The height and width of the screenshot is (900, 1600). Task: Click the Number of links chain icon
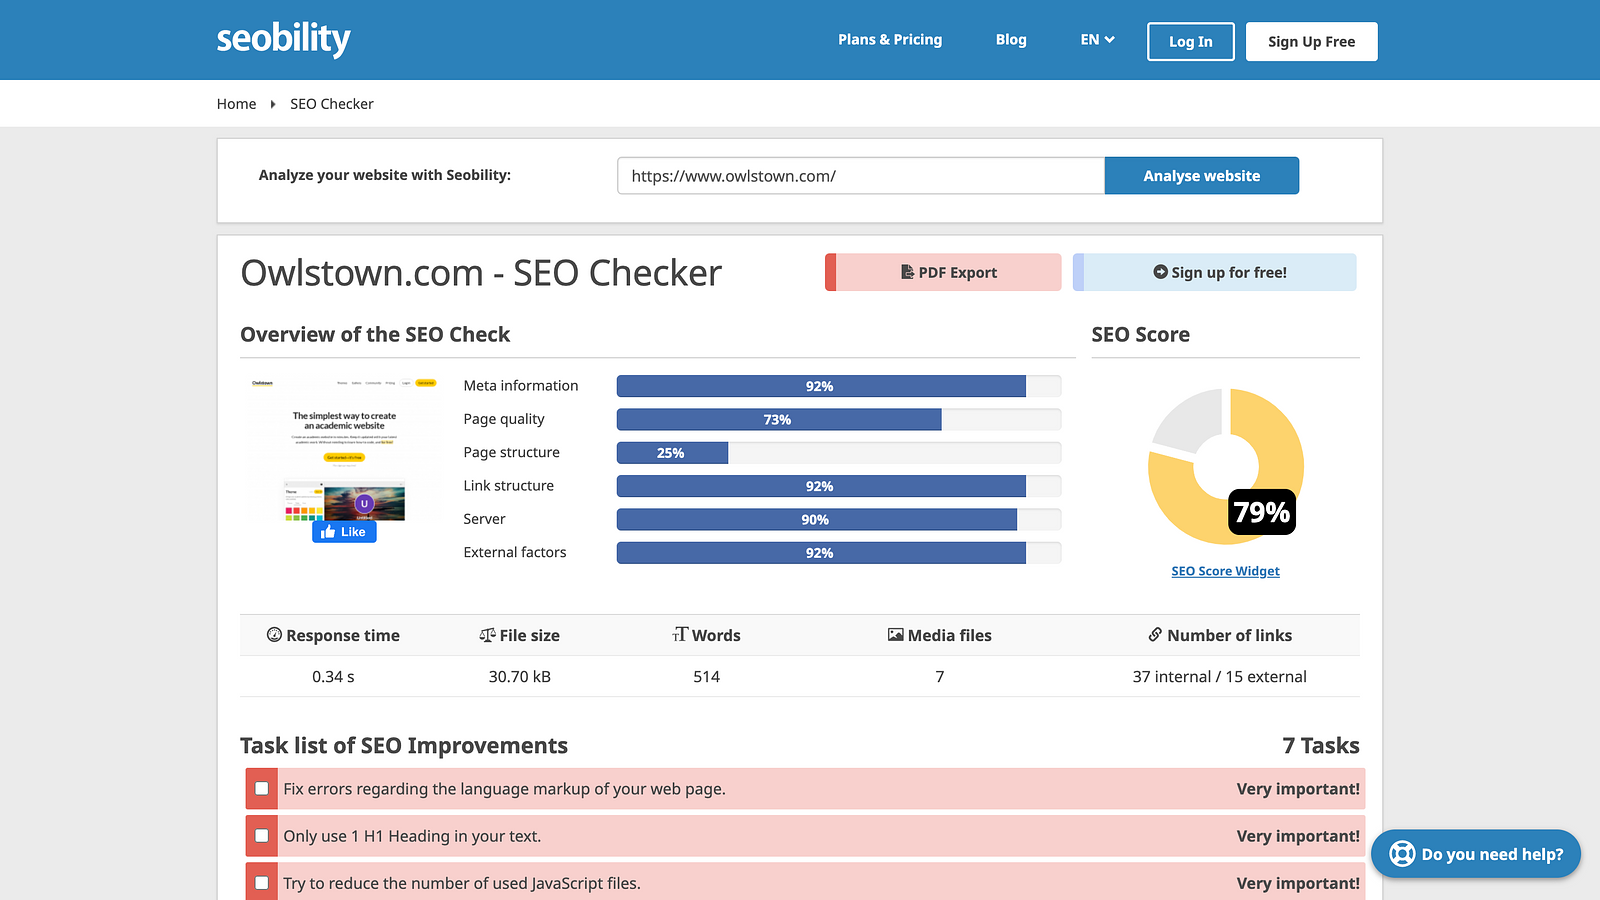tap(1155, 635)
